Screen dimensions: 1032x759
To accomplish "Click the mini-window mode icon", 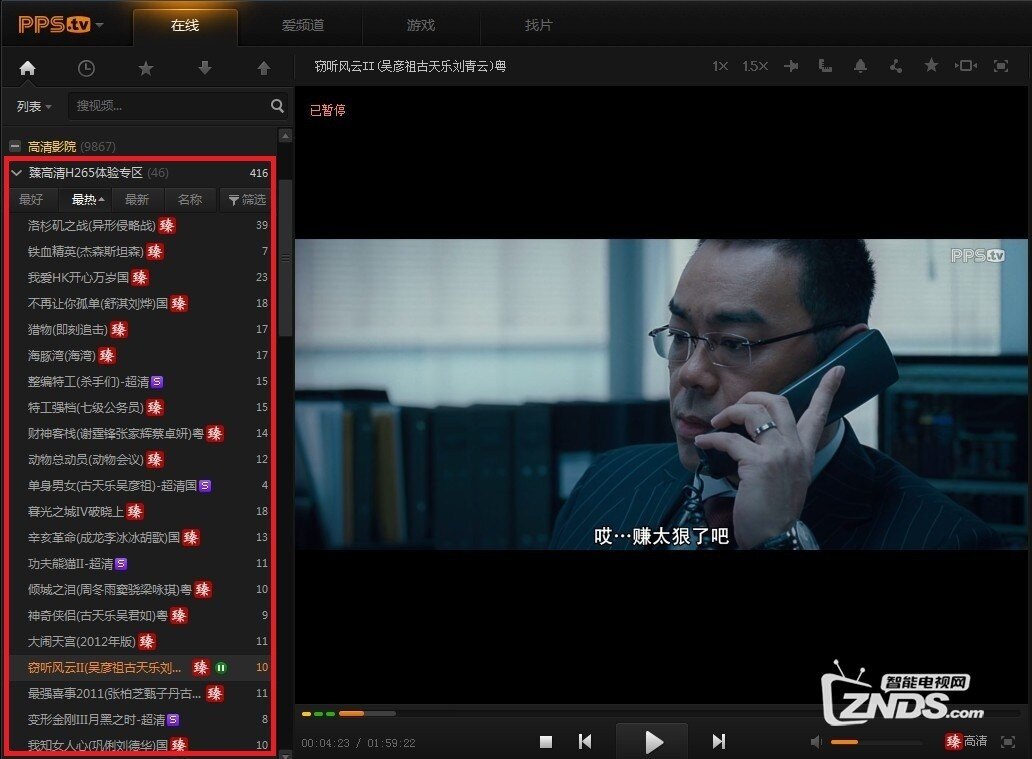I will click(x=966, y=66).
